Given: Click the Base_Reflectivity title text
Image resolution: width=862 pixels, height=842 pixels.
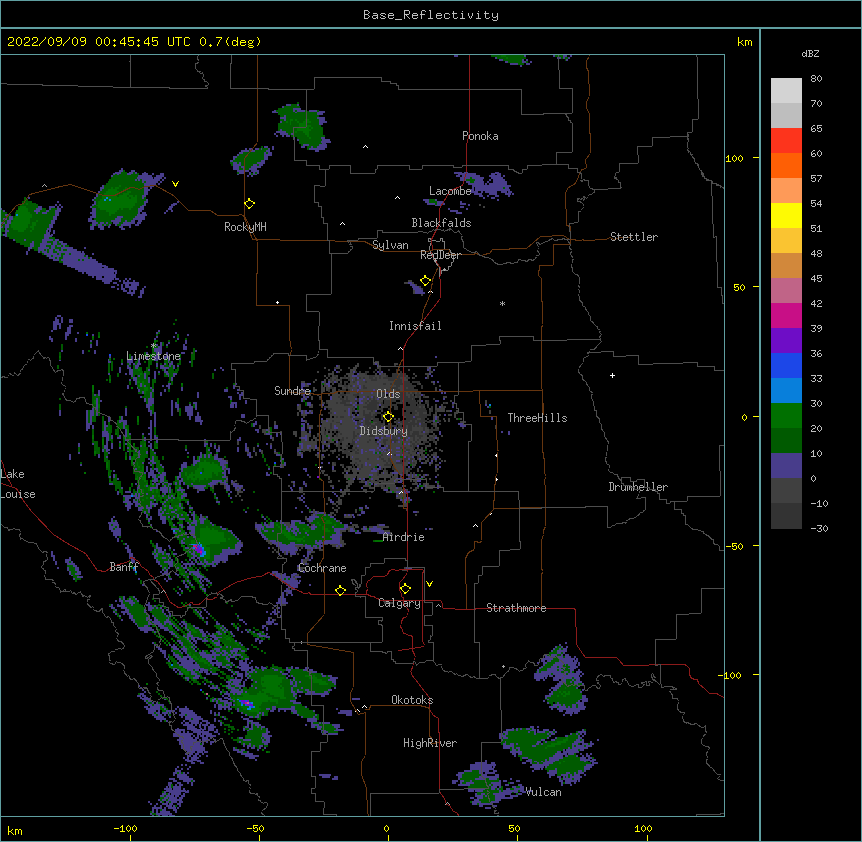Looking at the screenshot, I should click(431, 15).
